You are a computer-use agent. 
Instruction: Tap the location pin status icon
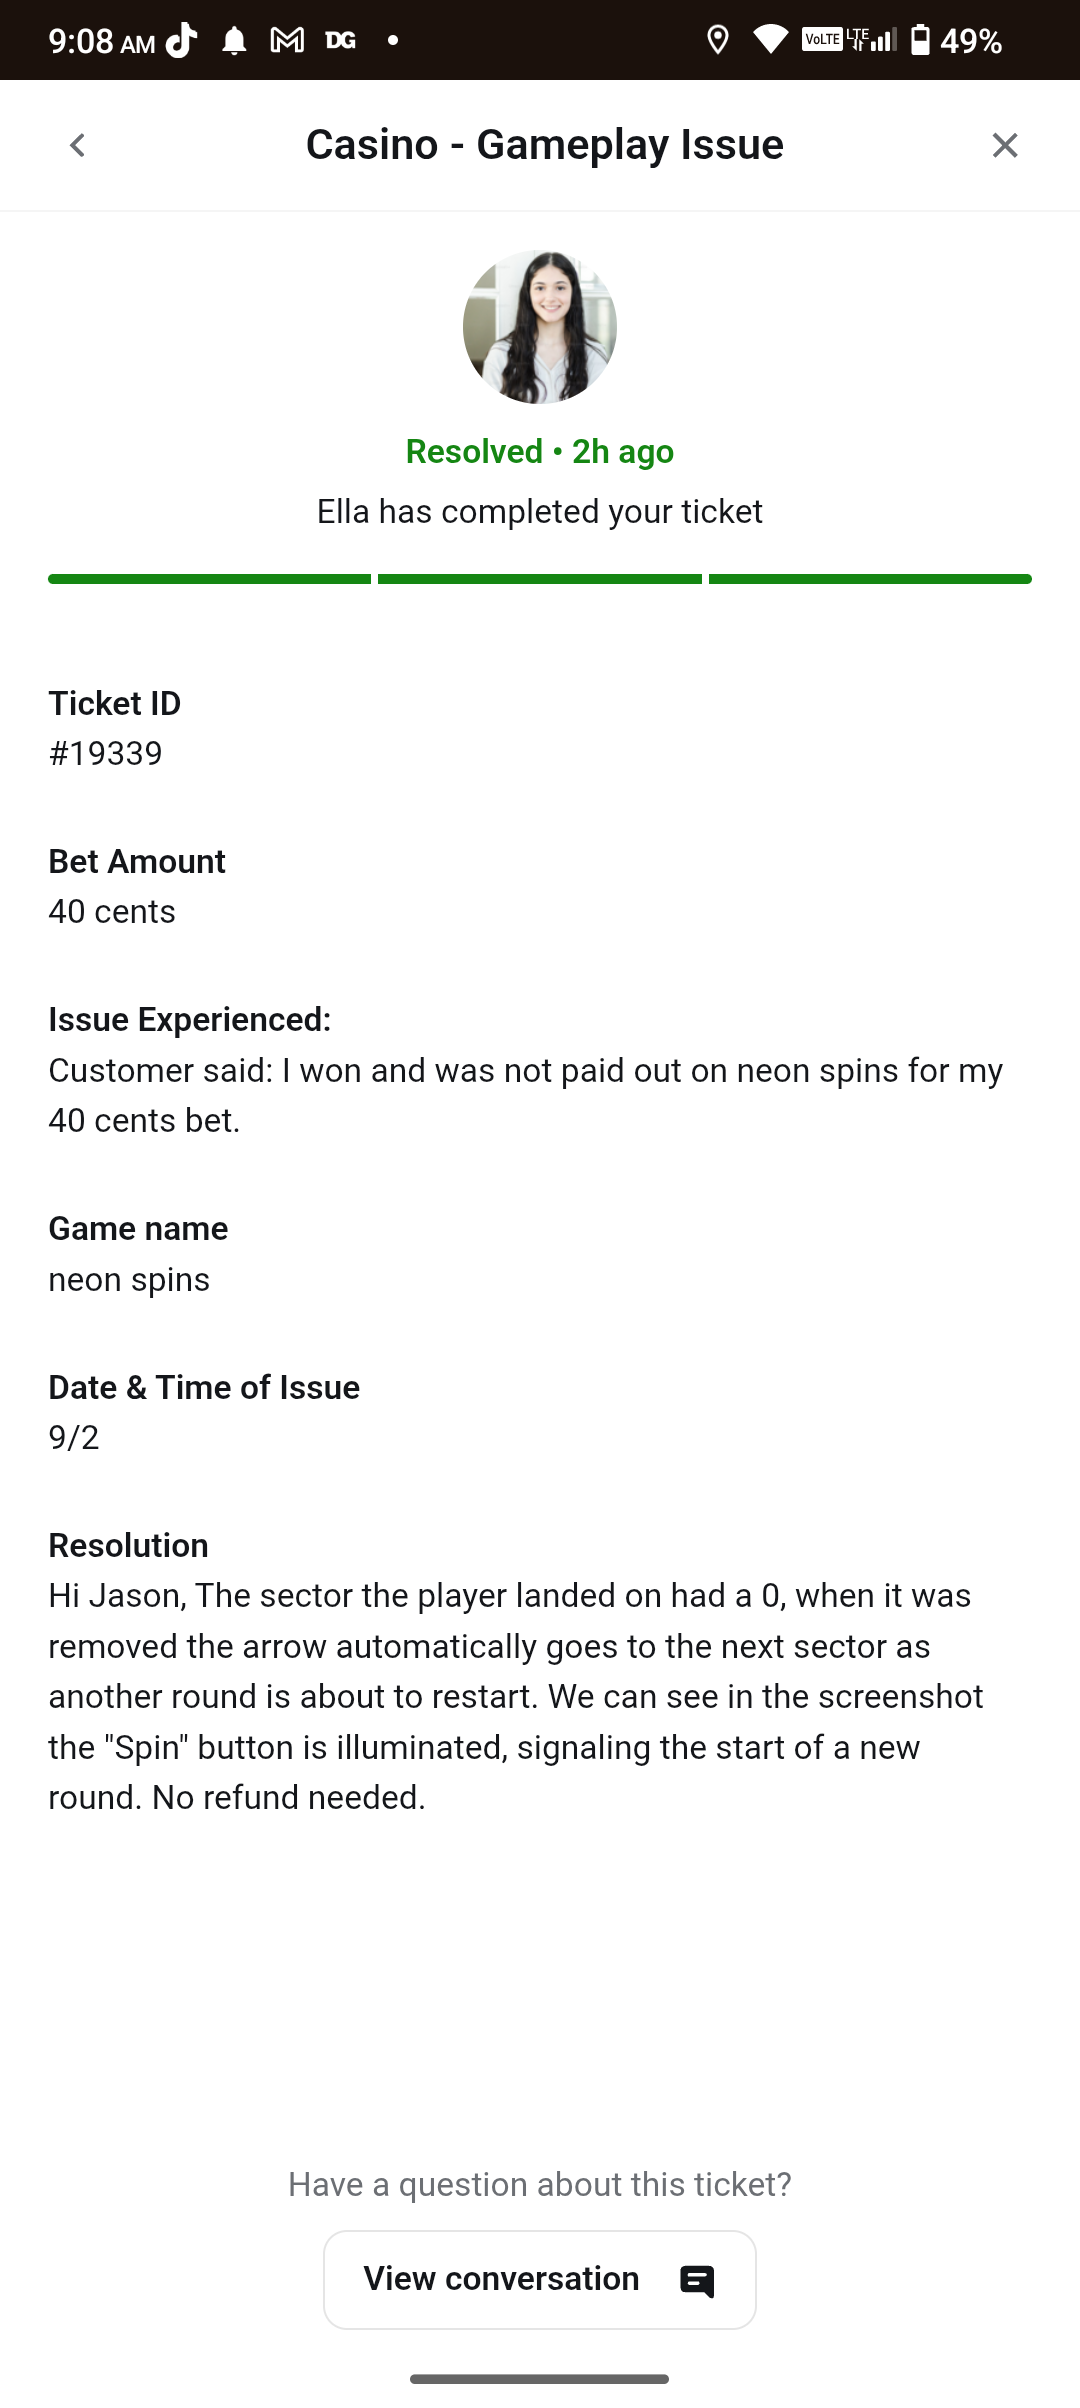pyautogui.click(x=717, y=41)
